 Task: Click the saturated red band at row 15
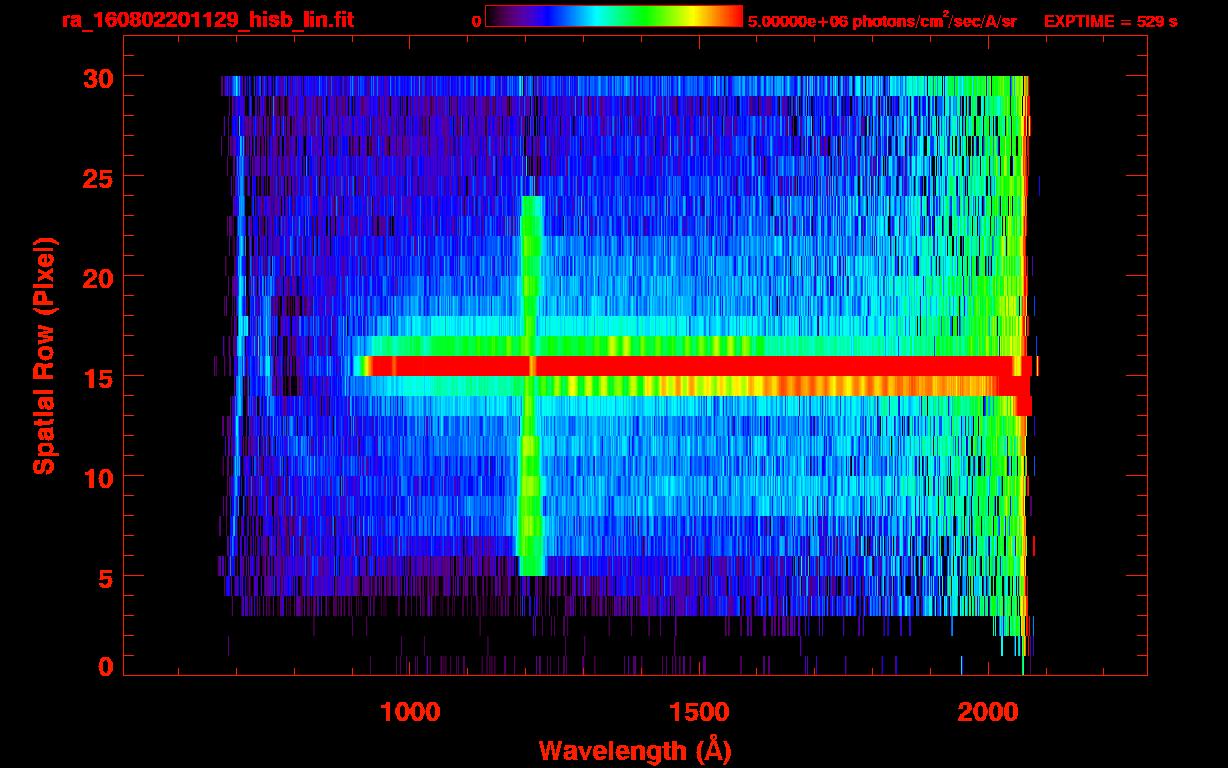click(700, 366)
